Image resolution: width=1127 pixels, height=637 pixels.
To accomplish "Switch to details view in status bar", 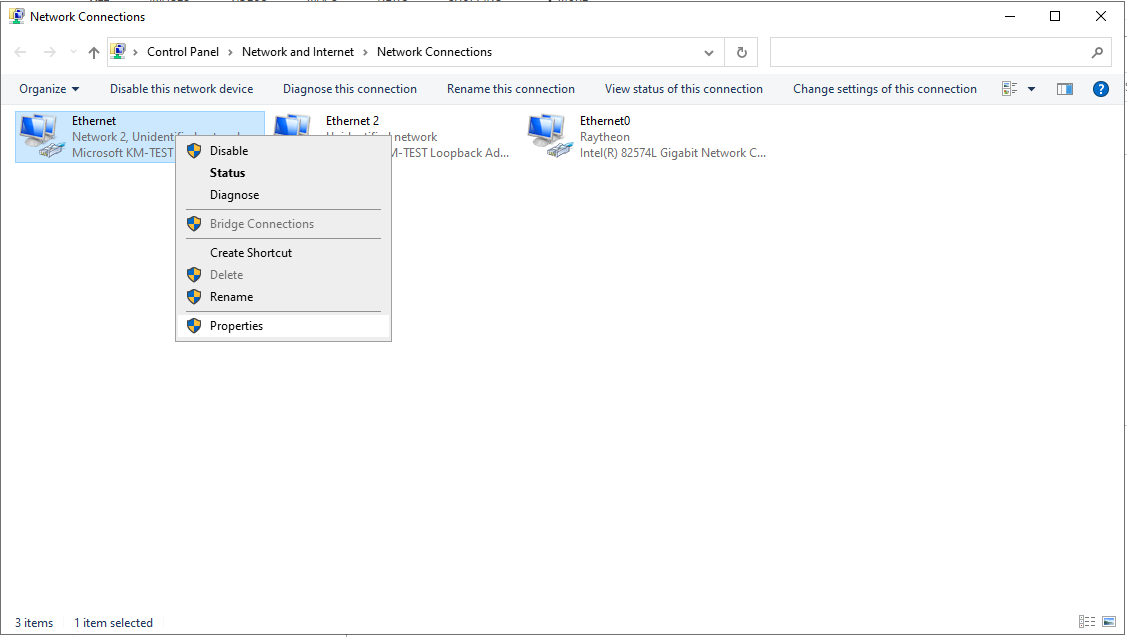I will pyautogui.click(x=1087, y=622).
